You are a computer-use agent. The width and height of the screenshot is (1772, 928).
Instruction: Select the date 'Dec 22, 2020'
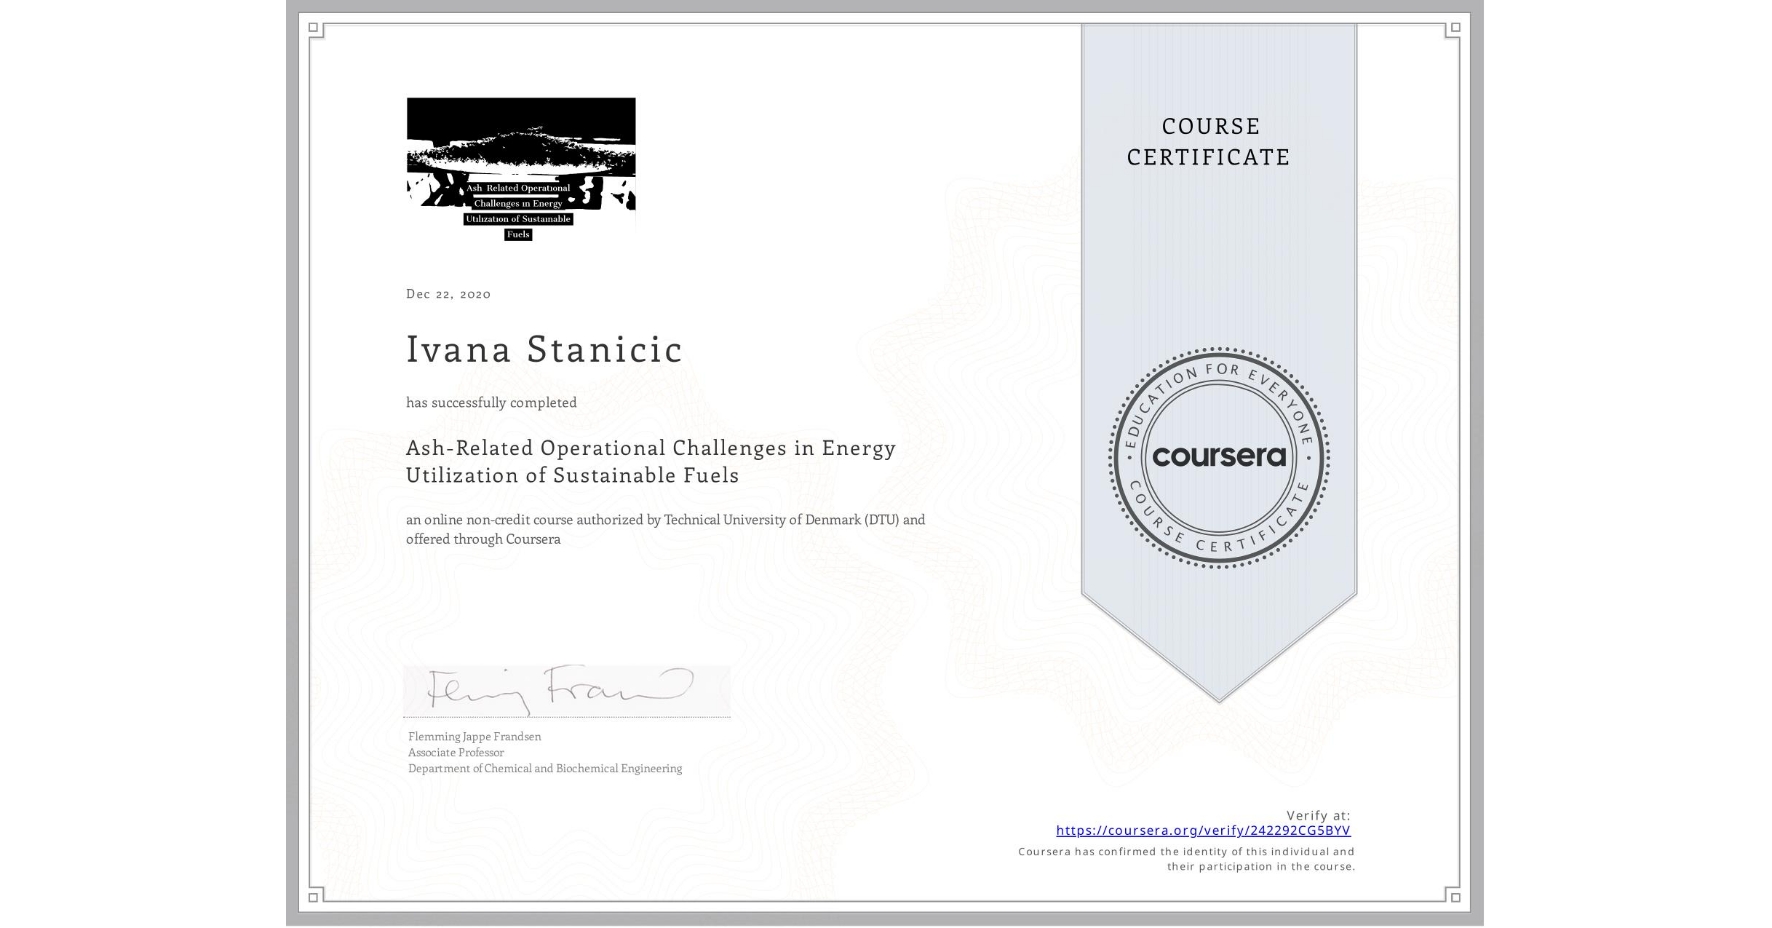(x=447, y=293)
